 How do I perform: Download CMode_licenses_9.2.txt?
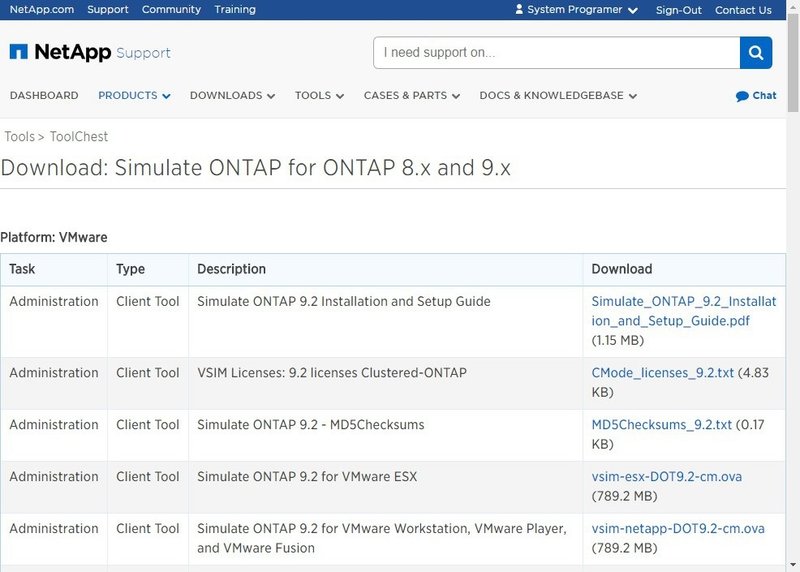[x=662, y=373]
